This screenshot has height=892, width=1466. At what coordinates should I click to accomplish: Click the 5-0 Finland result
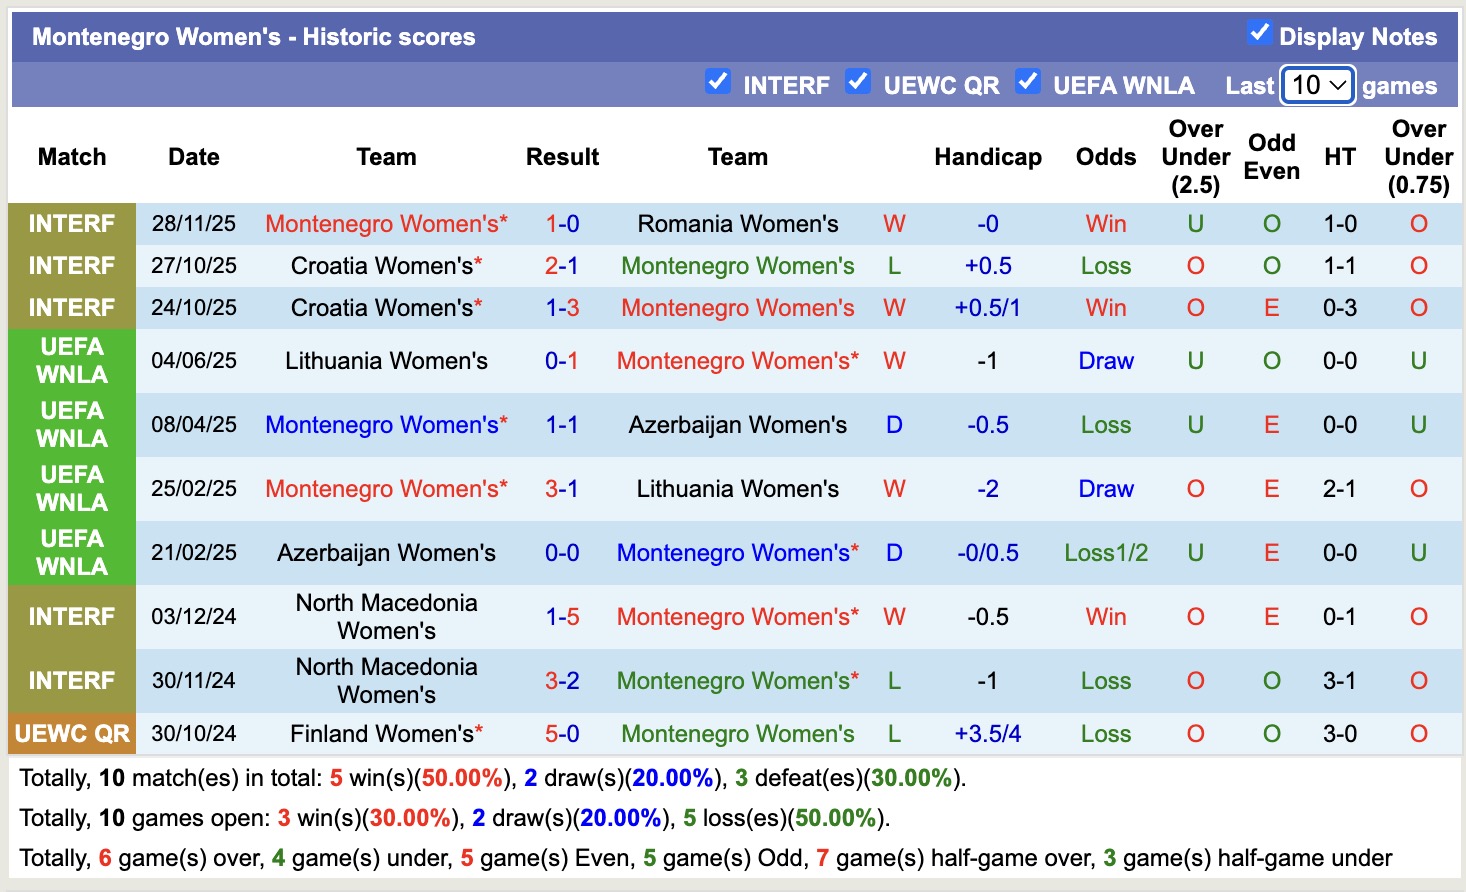(562, 733)
